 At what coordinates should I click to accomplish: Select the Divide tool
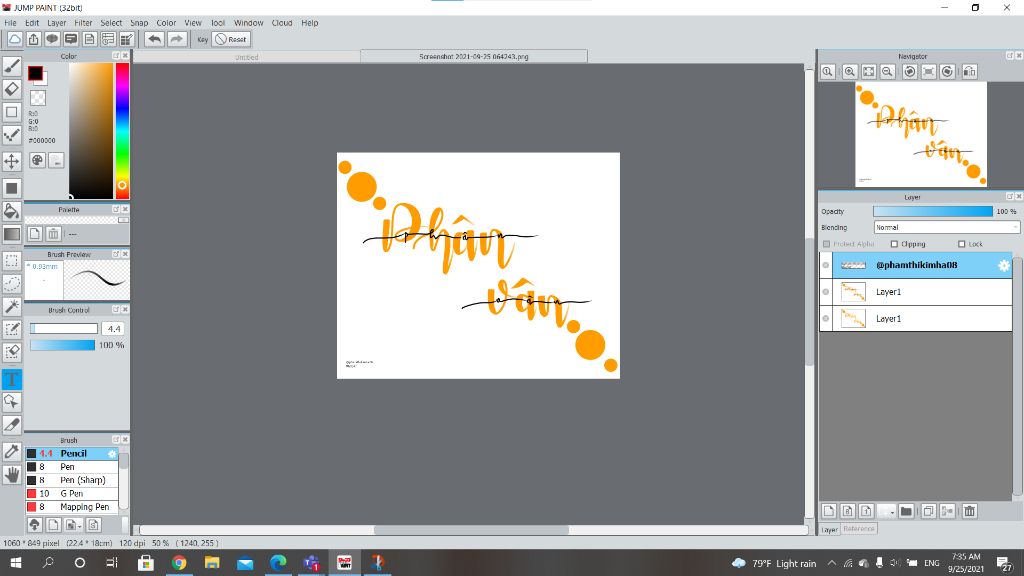[x=12, y=425]
